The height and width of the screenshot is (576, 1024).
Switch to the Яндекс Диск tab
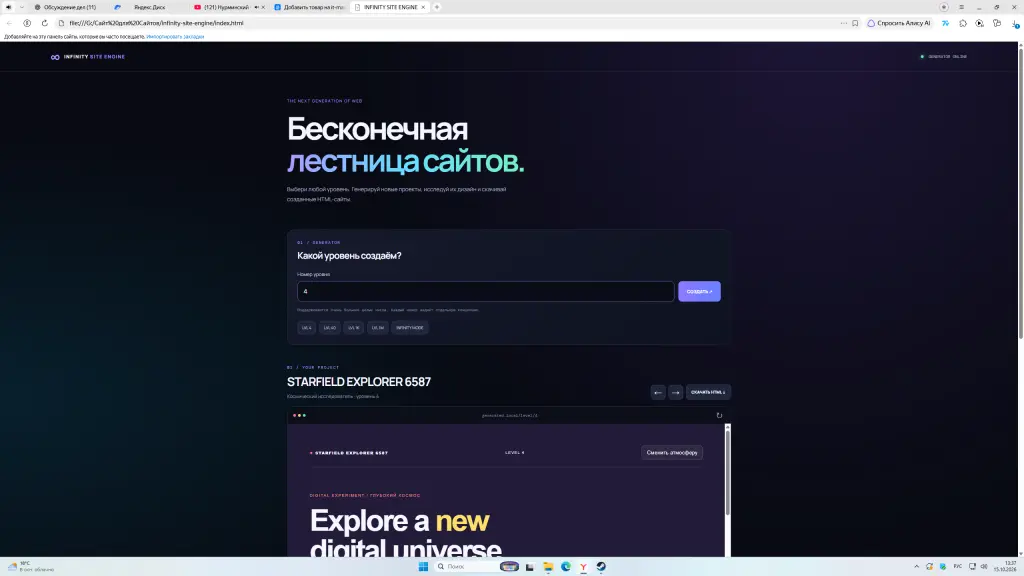point(149,7)
